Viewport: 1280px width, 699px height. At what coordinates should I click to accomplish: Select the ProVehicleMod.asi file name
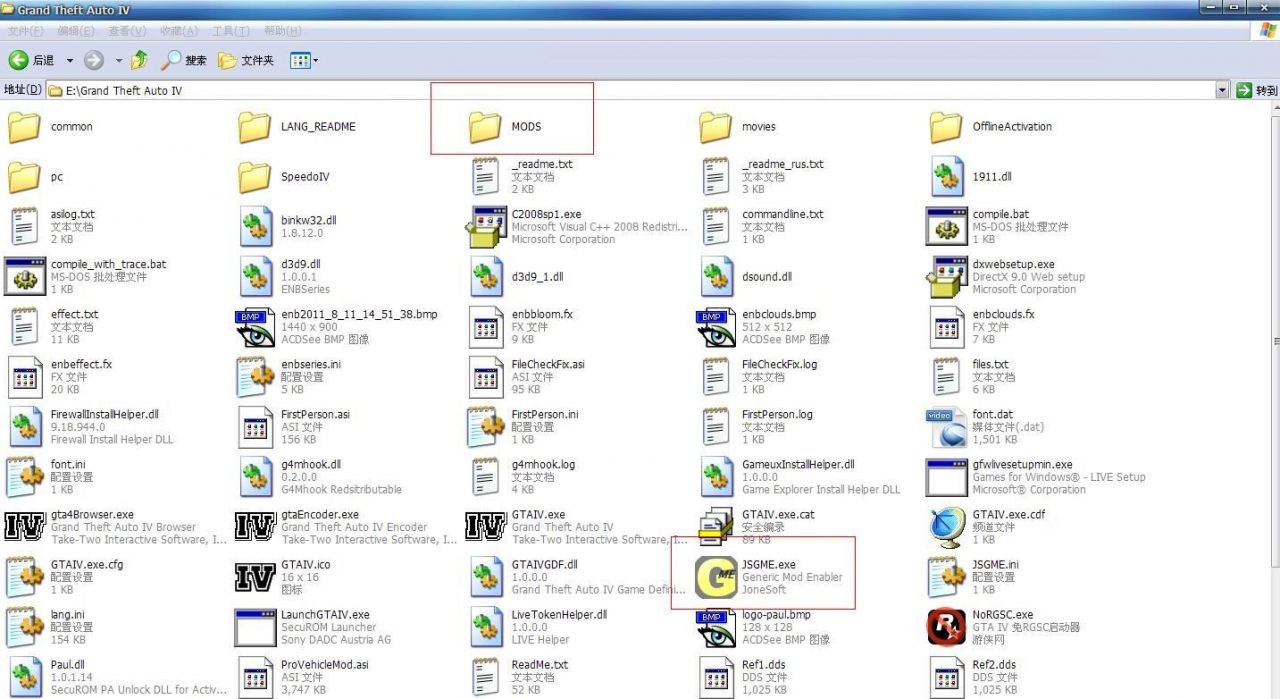pyautogui.click(x=325, y=664)
